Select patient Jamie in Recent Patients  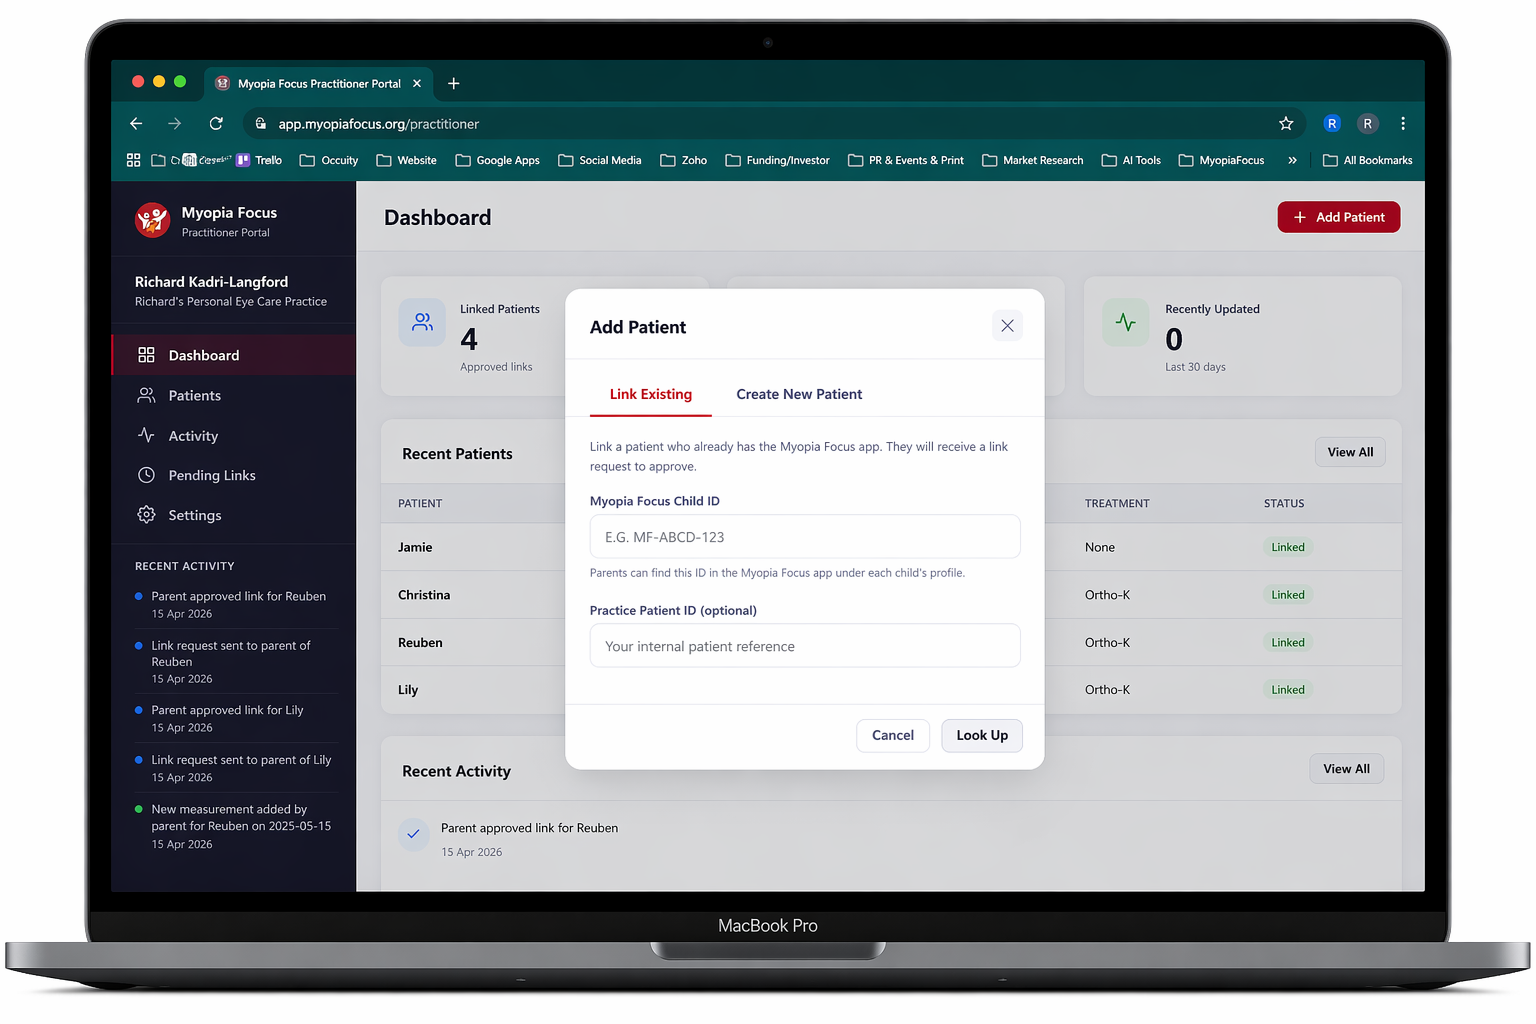pos(415,547)
